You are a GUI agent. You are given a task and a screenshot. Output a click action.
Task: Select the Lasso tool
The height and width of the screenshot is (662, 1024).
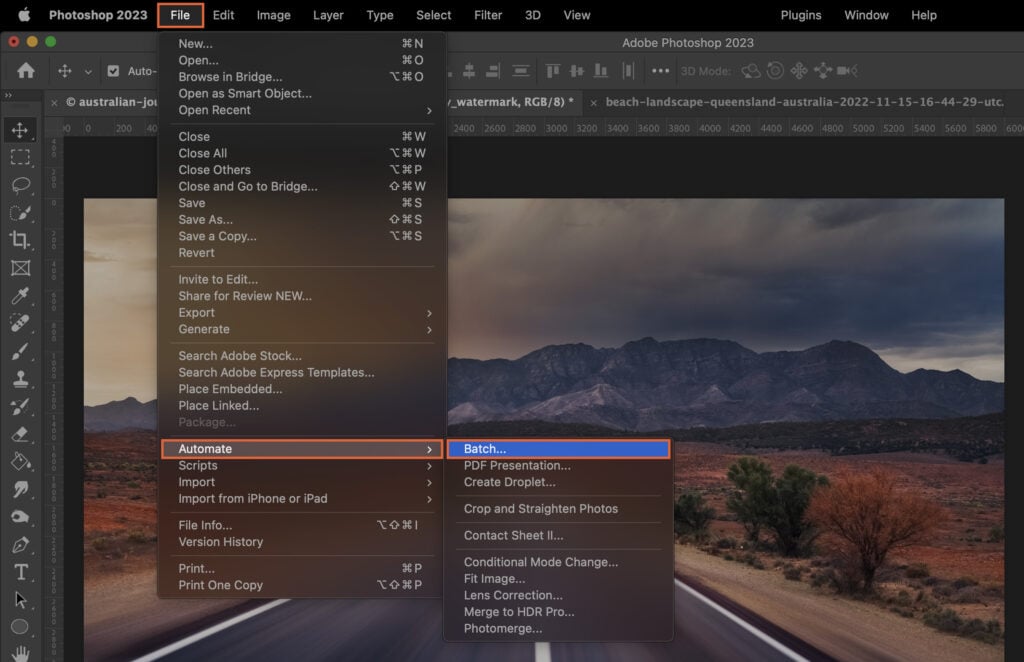(22, 184)
